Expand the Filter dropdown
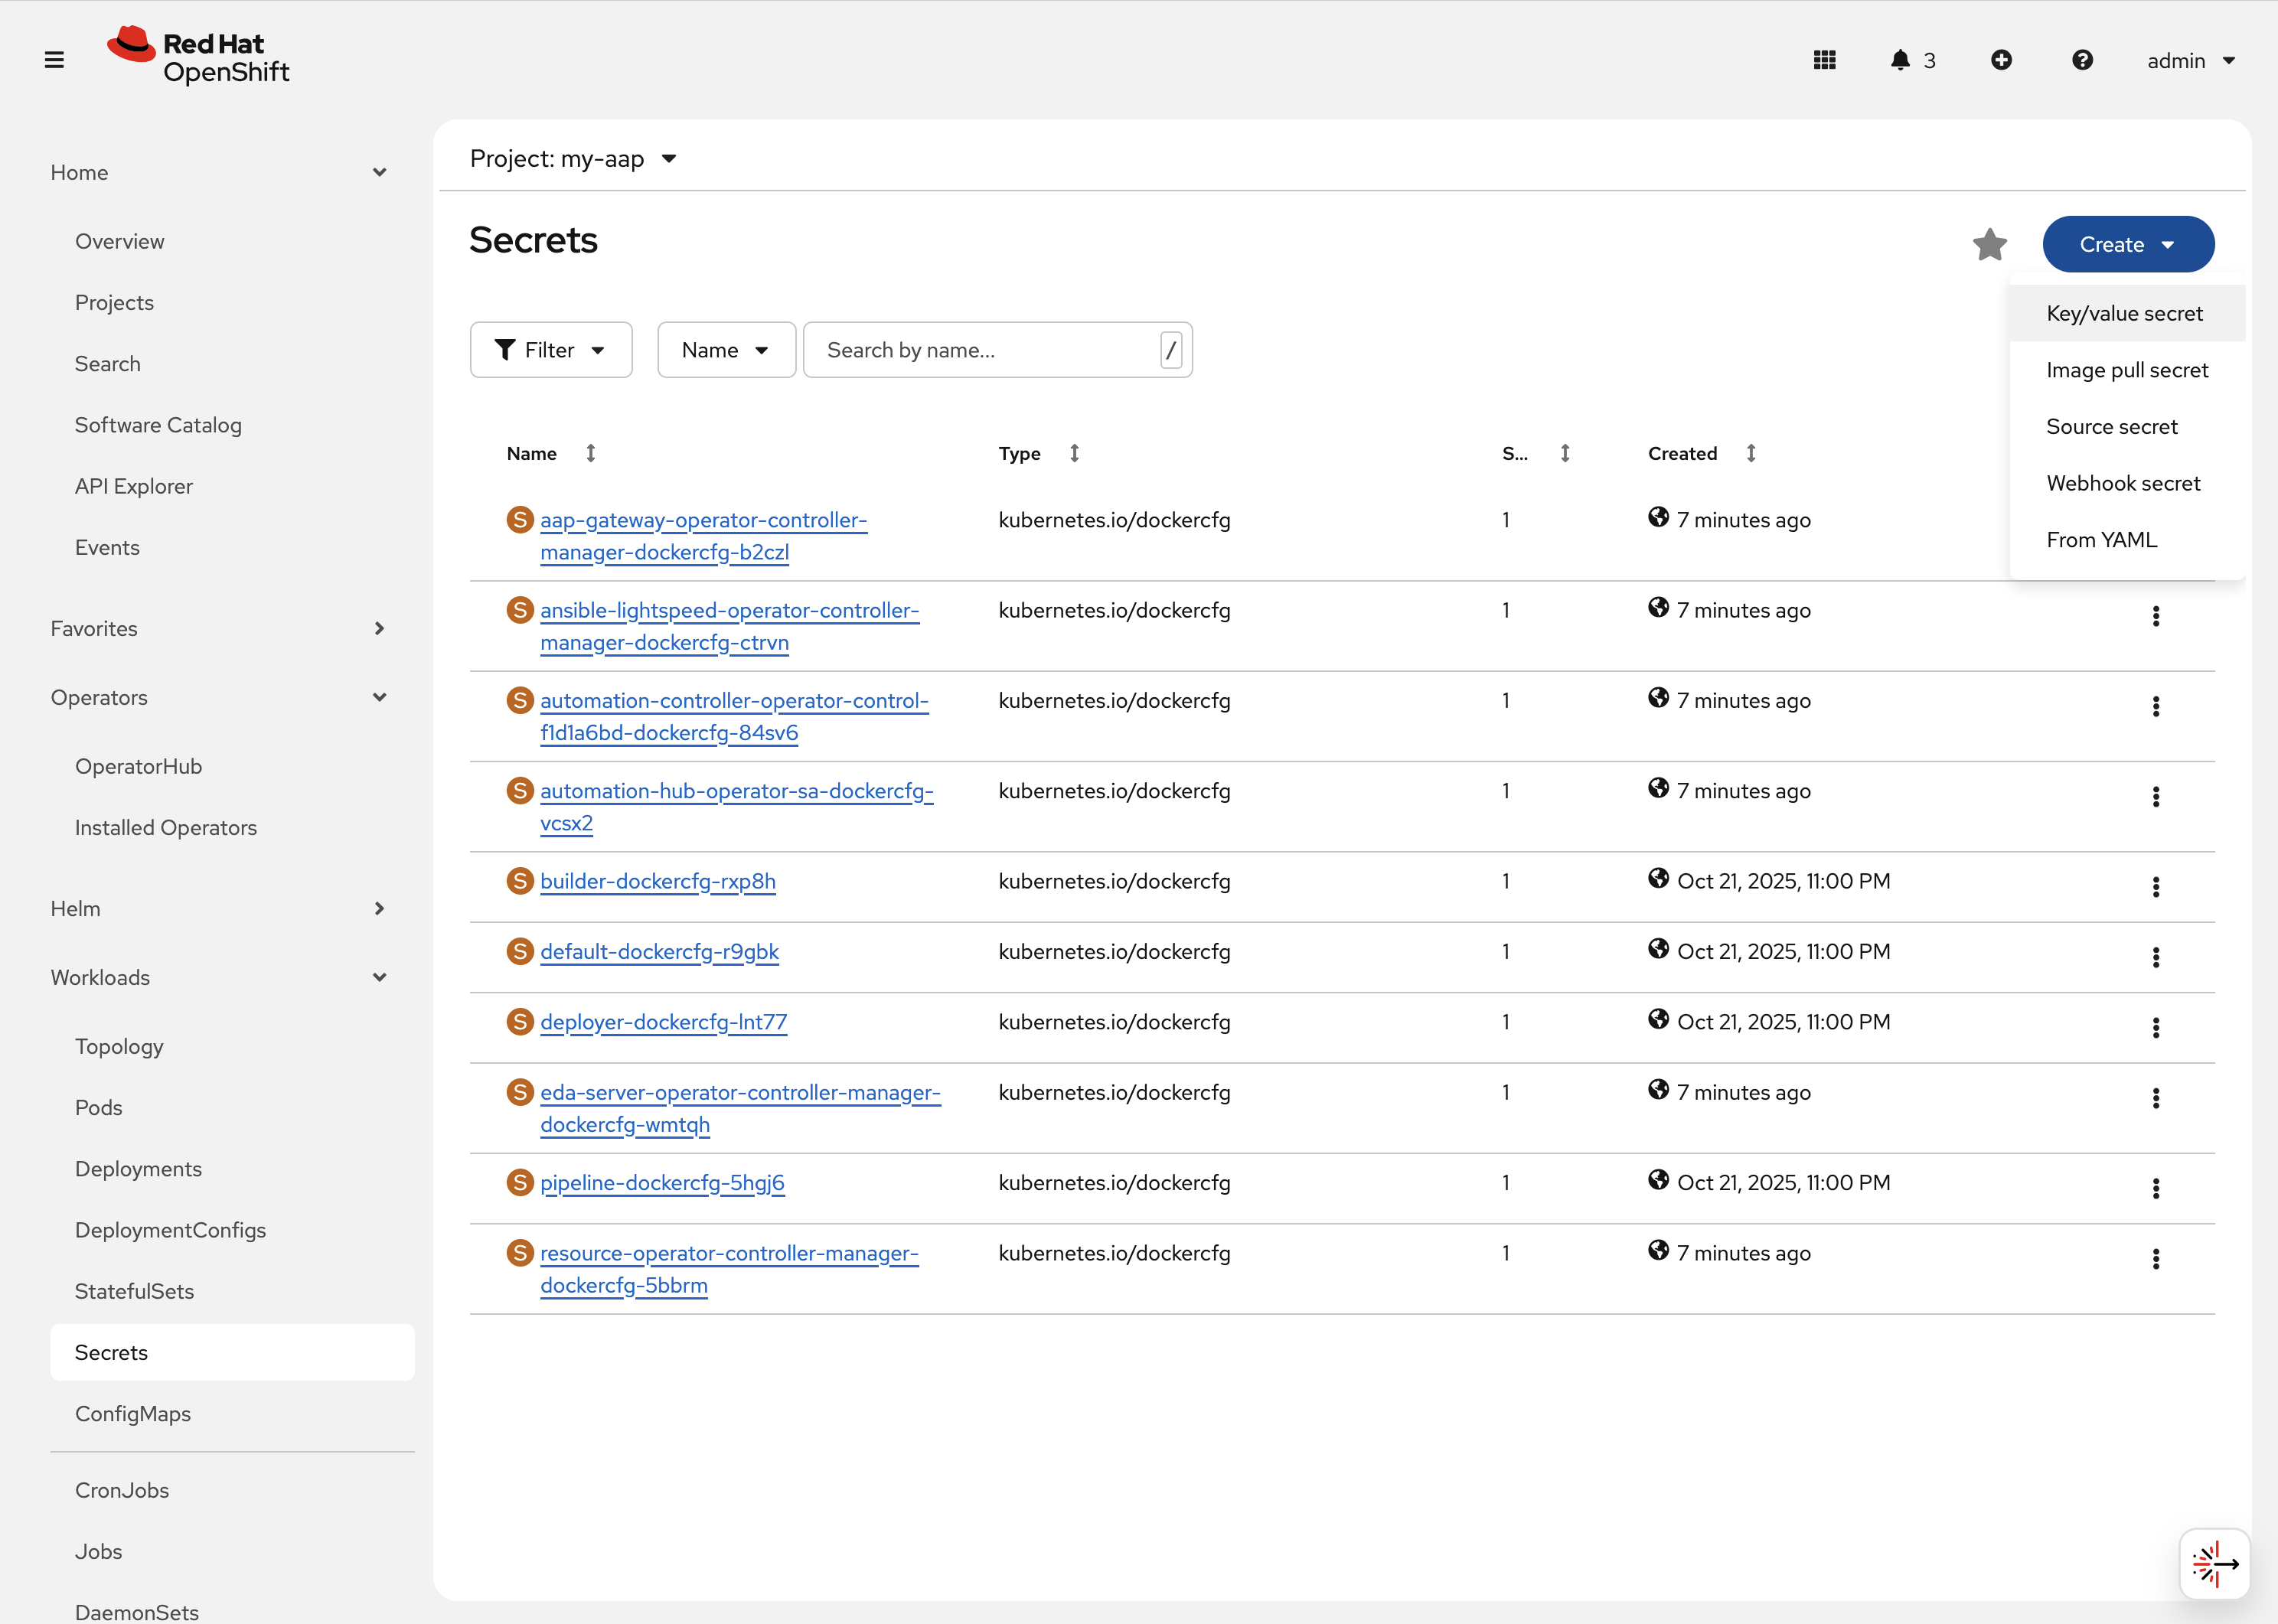The height and width of the screenshot is (1624, 2278). point(551,350)
